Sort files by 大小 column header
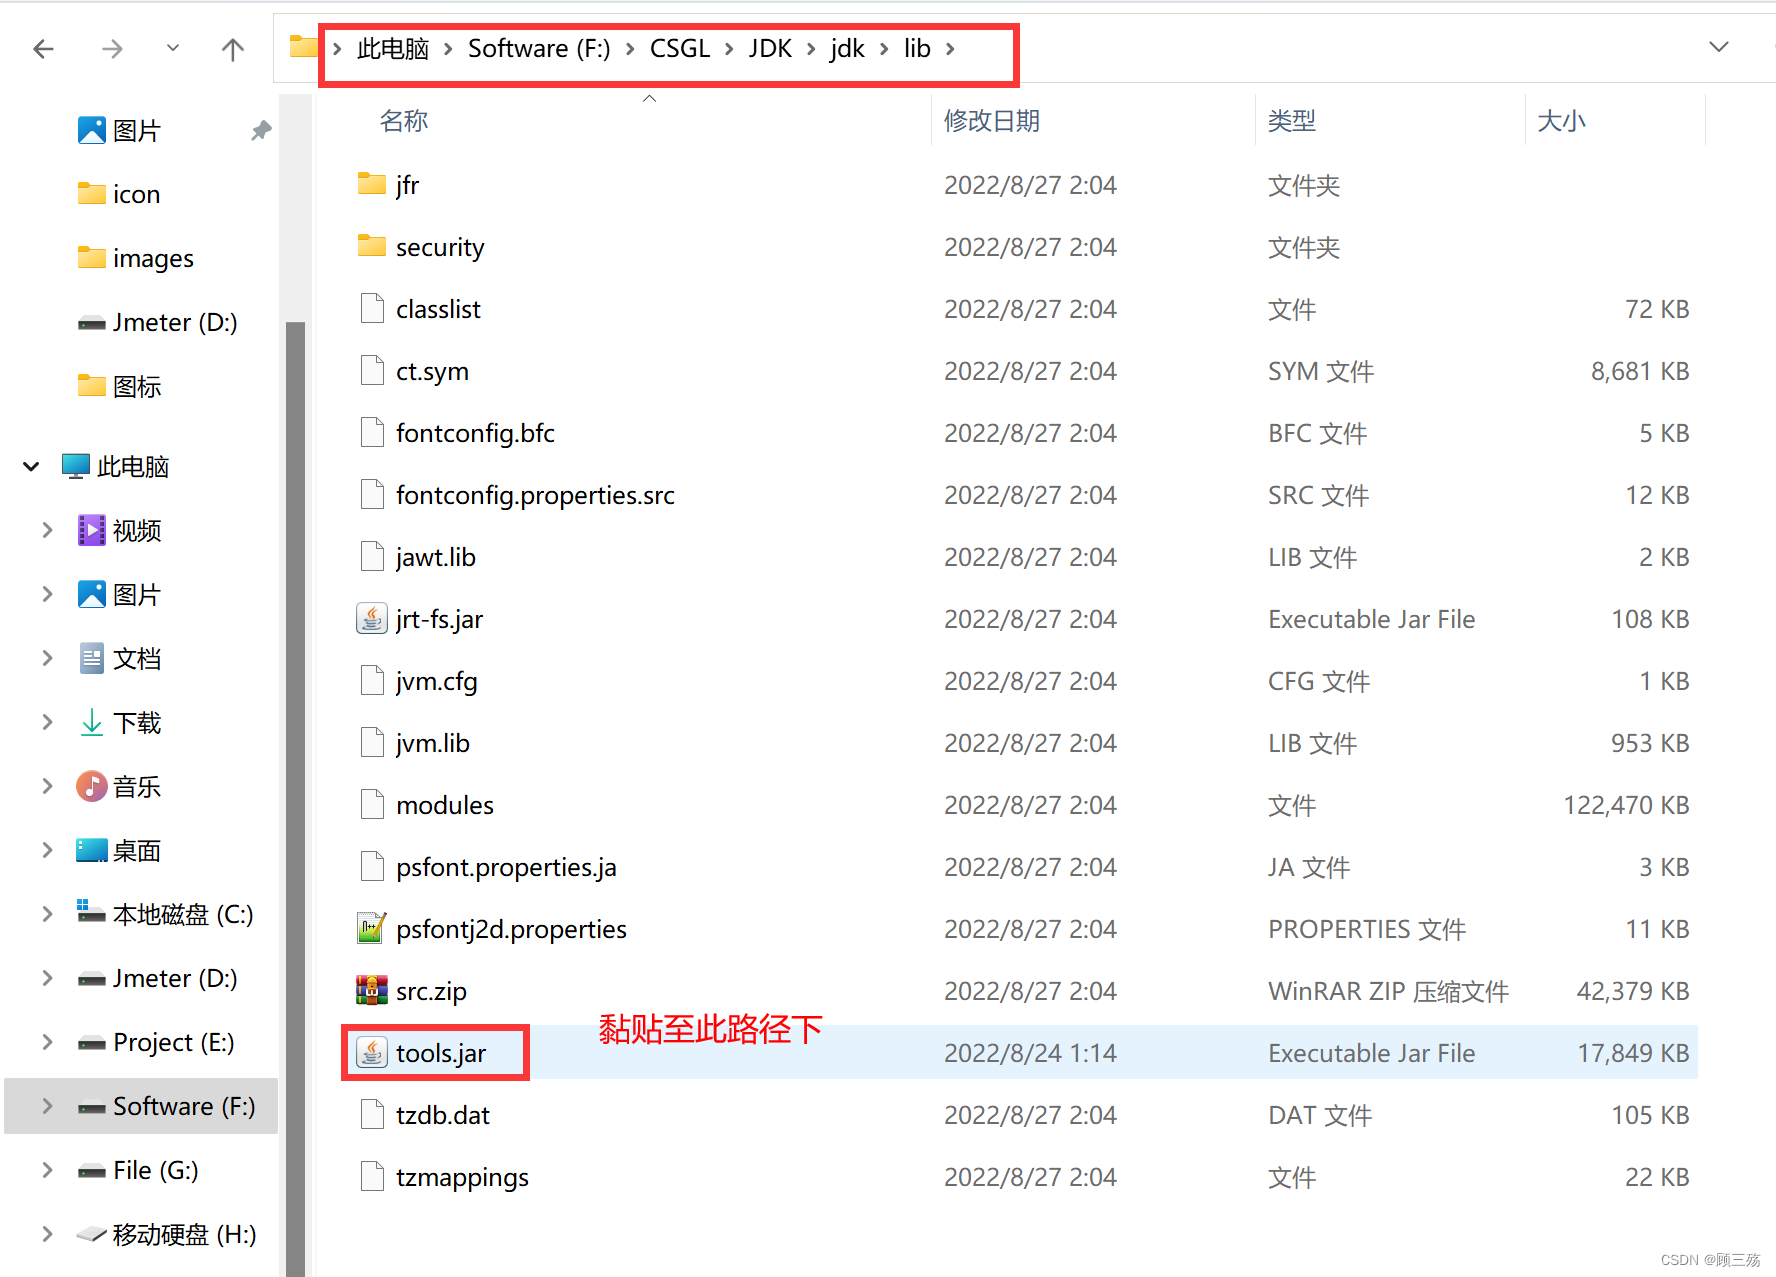Viewport: 1776px width, 1277px height. click(x=1561, y=121)
